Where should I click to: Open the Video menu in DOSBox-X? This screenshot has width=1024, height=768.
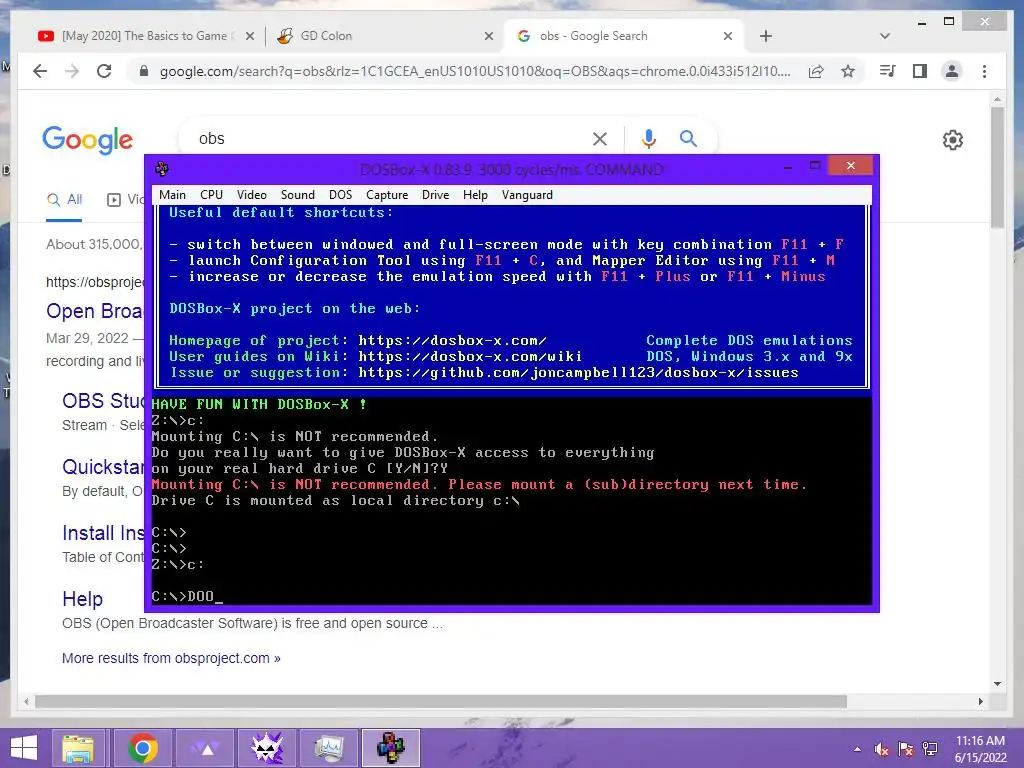tap(251, 195)
